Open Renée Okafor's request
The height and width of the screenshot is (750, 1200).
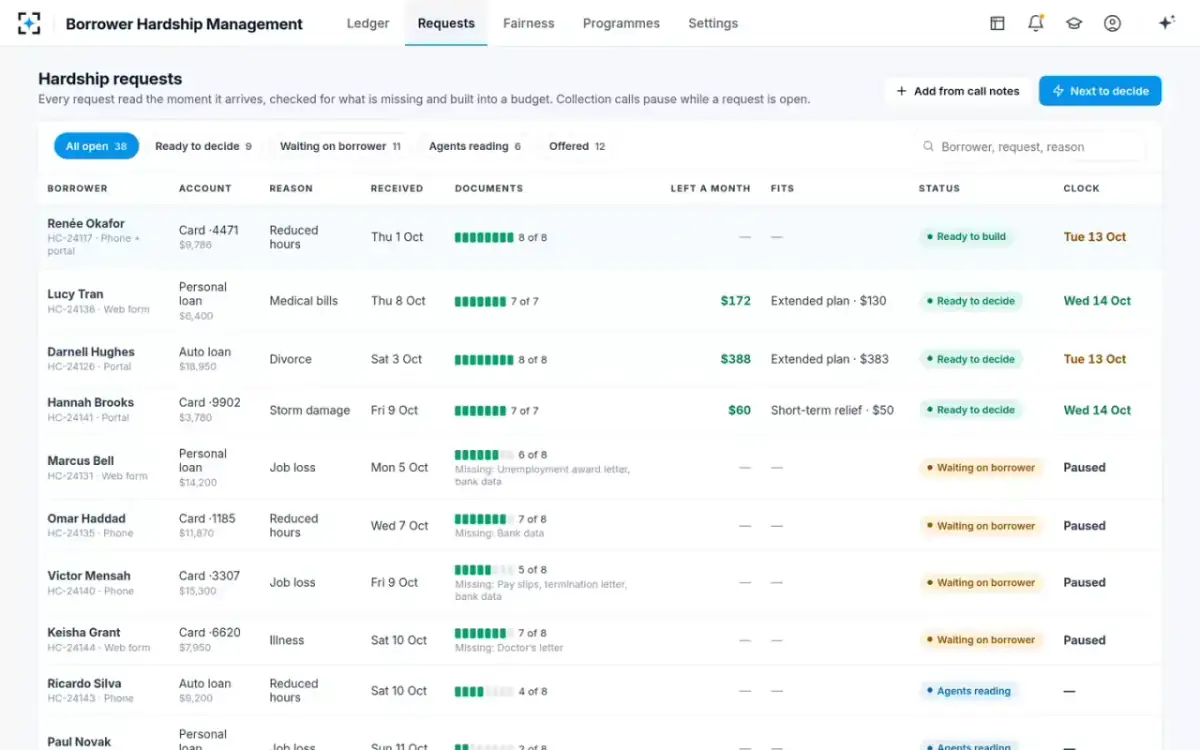click(600, 237)
